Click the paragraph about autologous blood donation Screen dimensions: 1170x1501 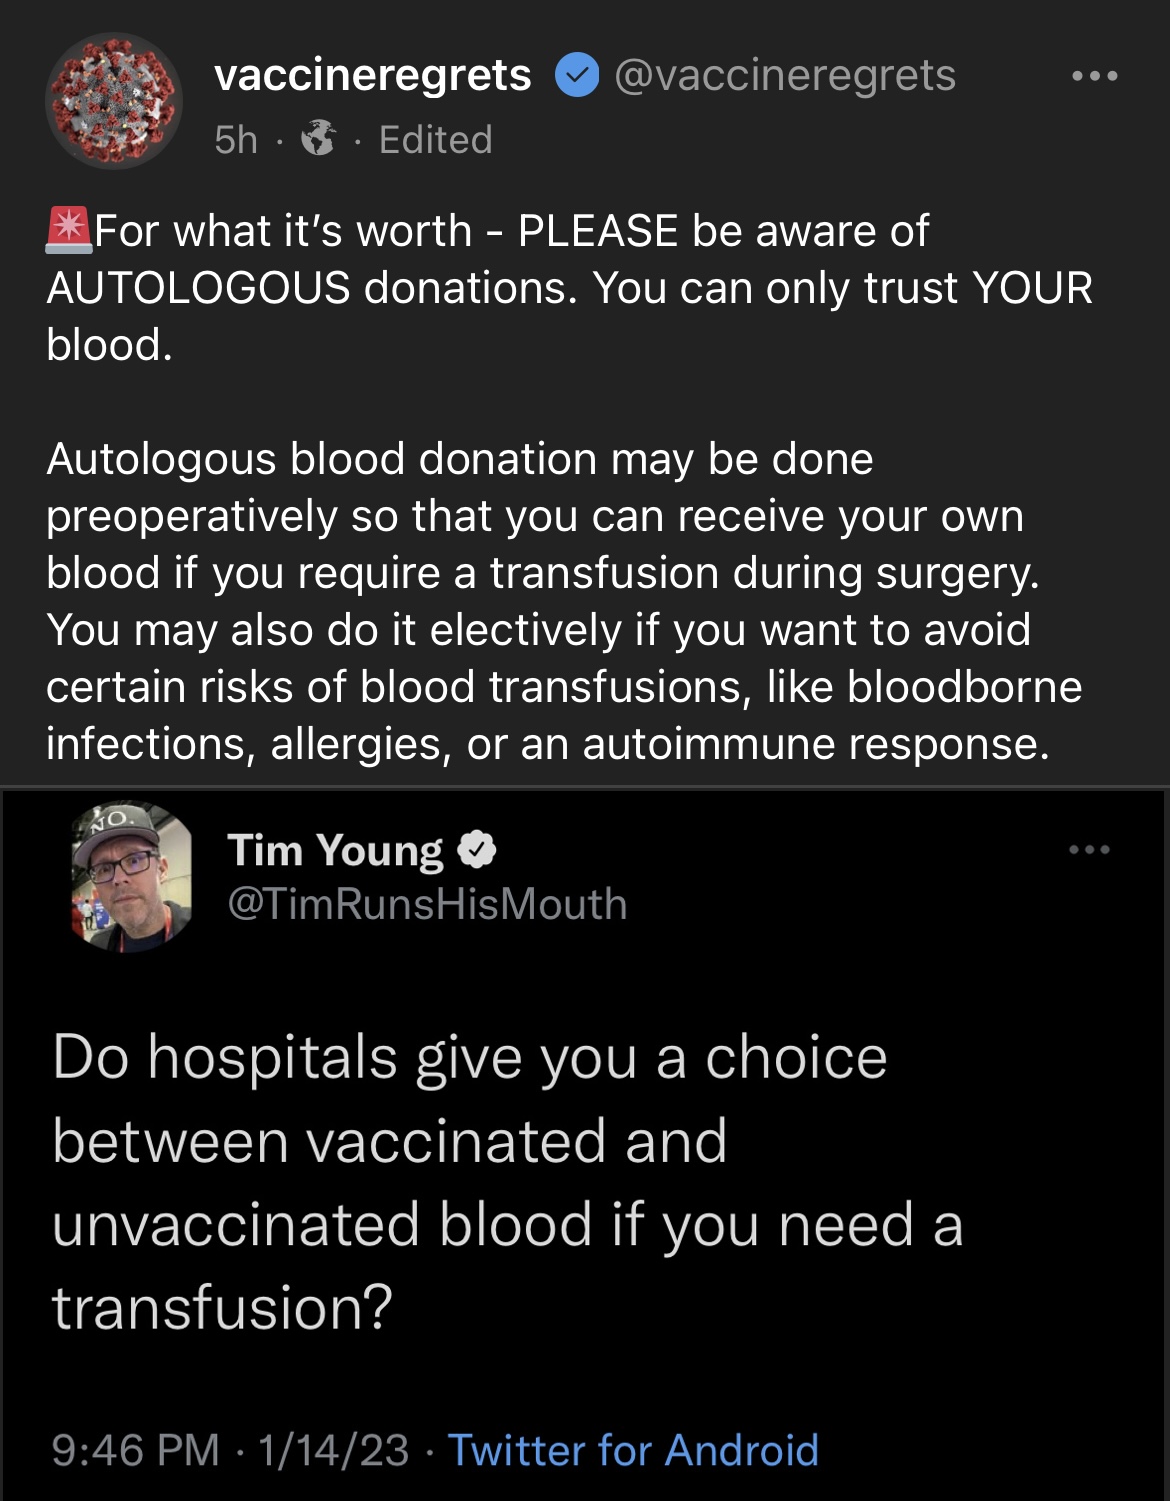564,601
